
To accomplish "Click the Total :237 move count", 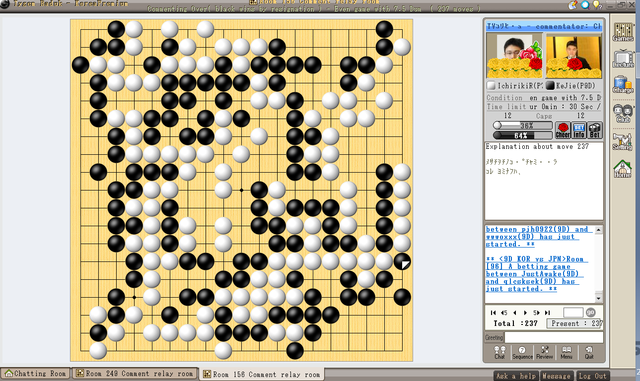I will 516,323.
